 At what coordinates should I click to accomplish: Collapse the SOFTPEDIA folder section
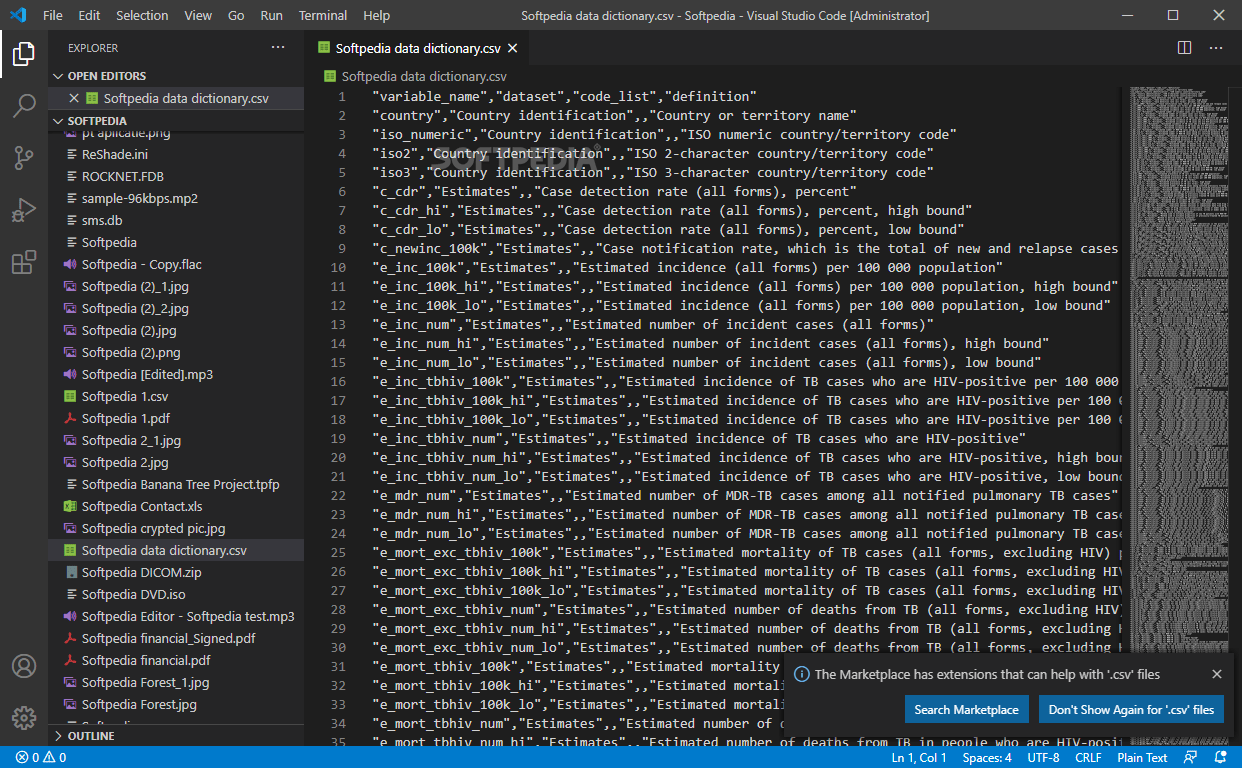[96, 121]
